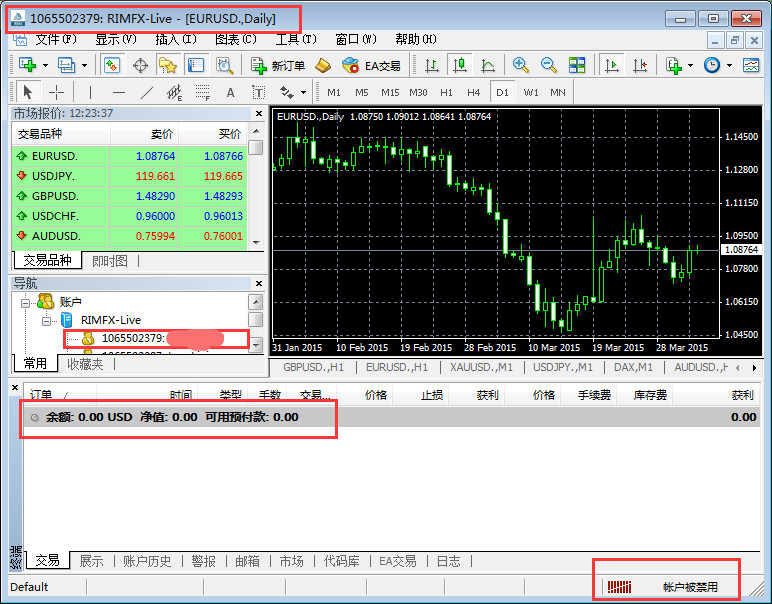Select the crosshair tool
The width and height of the screenshot is (772, 604).
[57, 92]
